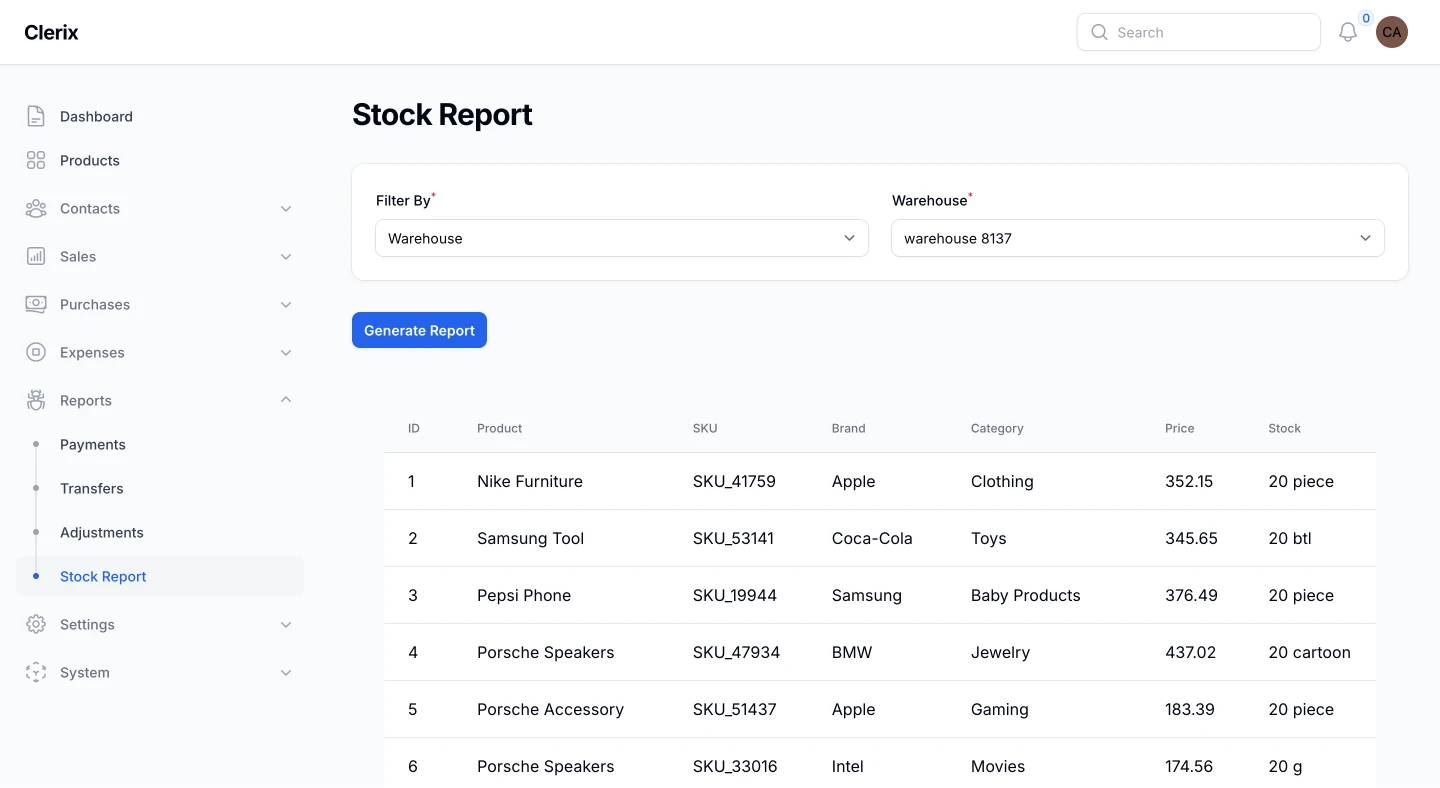Image resolution: width=1440 pixels, height=788 pixels.
Task: Click the search magnifier icon
Action: [1099, 32]
